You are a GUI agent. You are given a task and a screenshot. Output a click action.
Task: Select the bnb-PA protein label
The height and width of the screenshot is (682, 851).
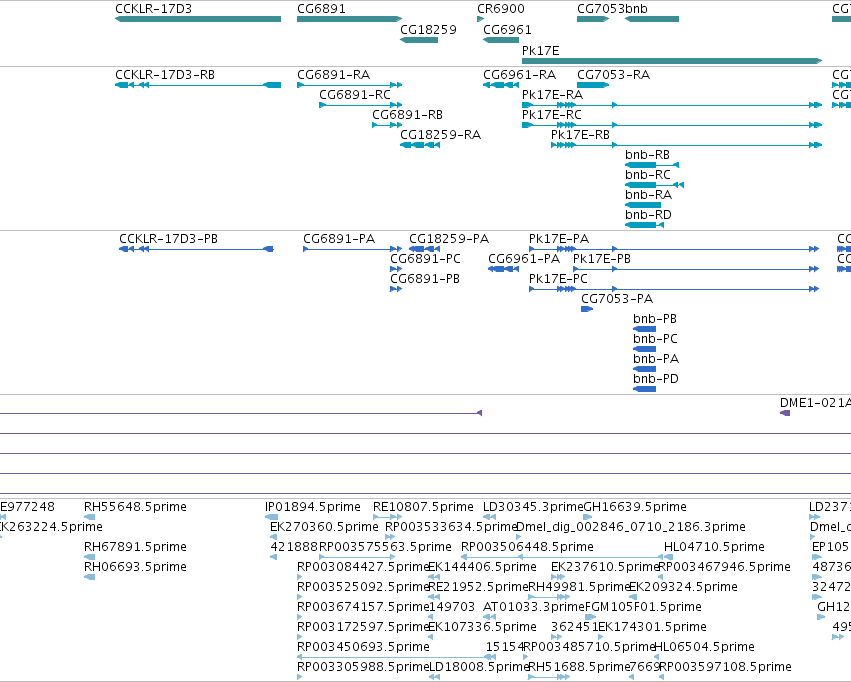point(656,360)
